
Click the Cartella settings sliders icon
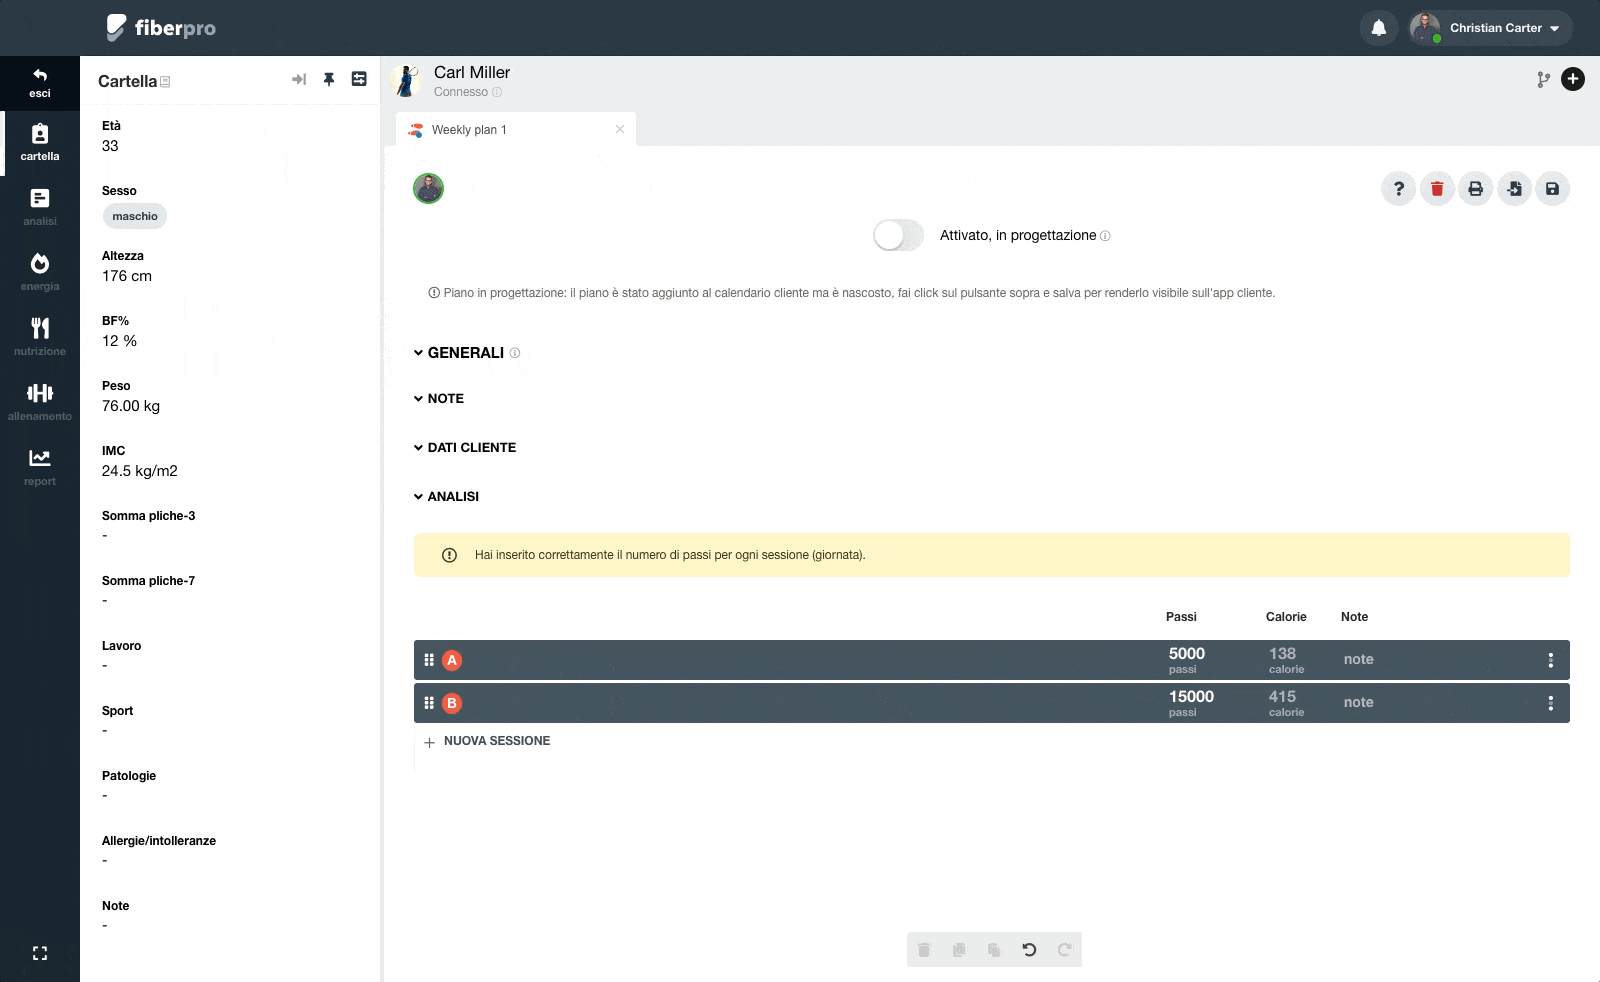point(359,79)
